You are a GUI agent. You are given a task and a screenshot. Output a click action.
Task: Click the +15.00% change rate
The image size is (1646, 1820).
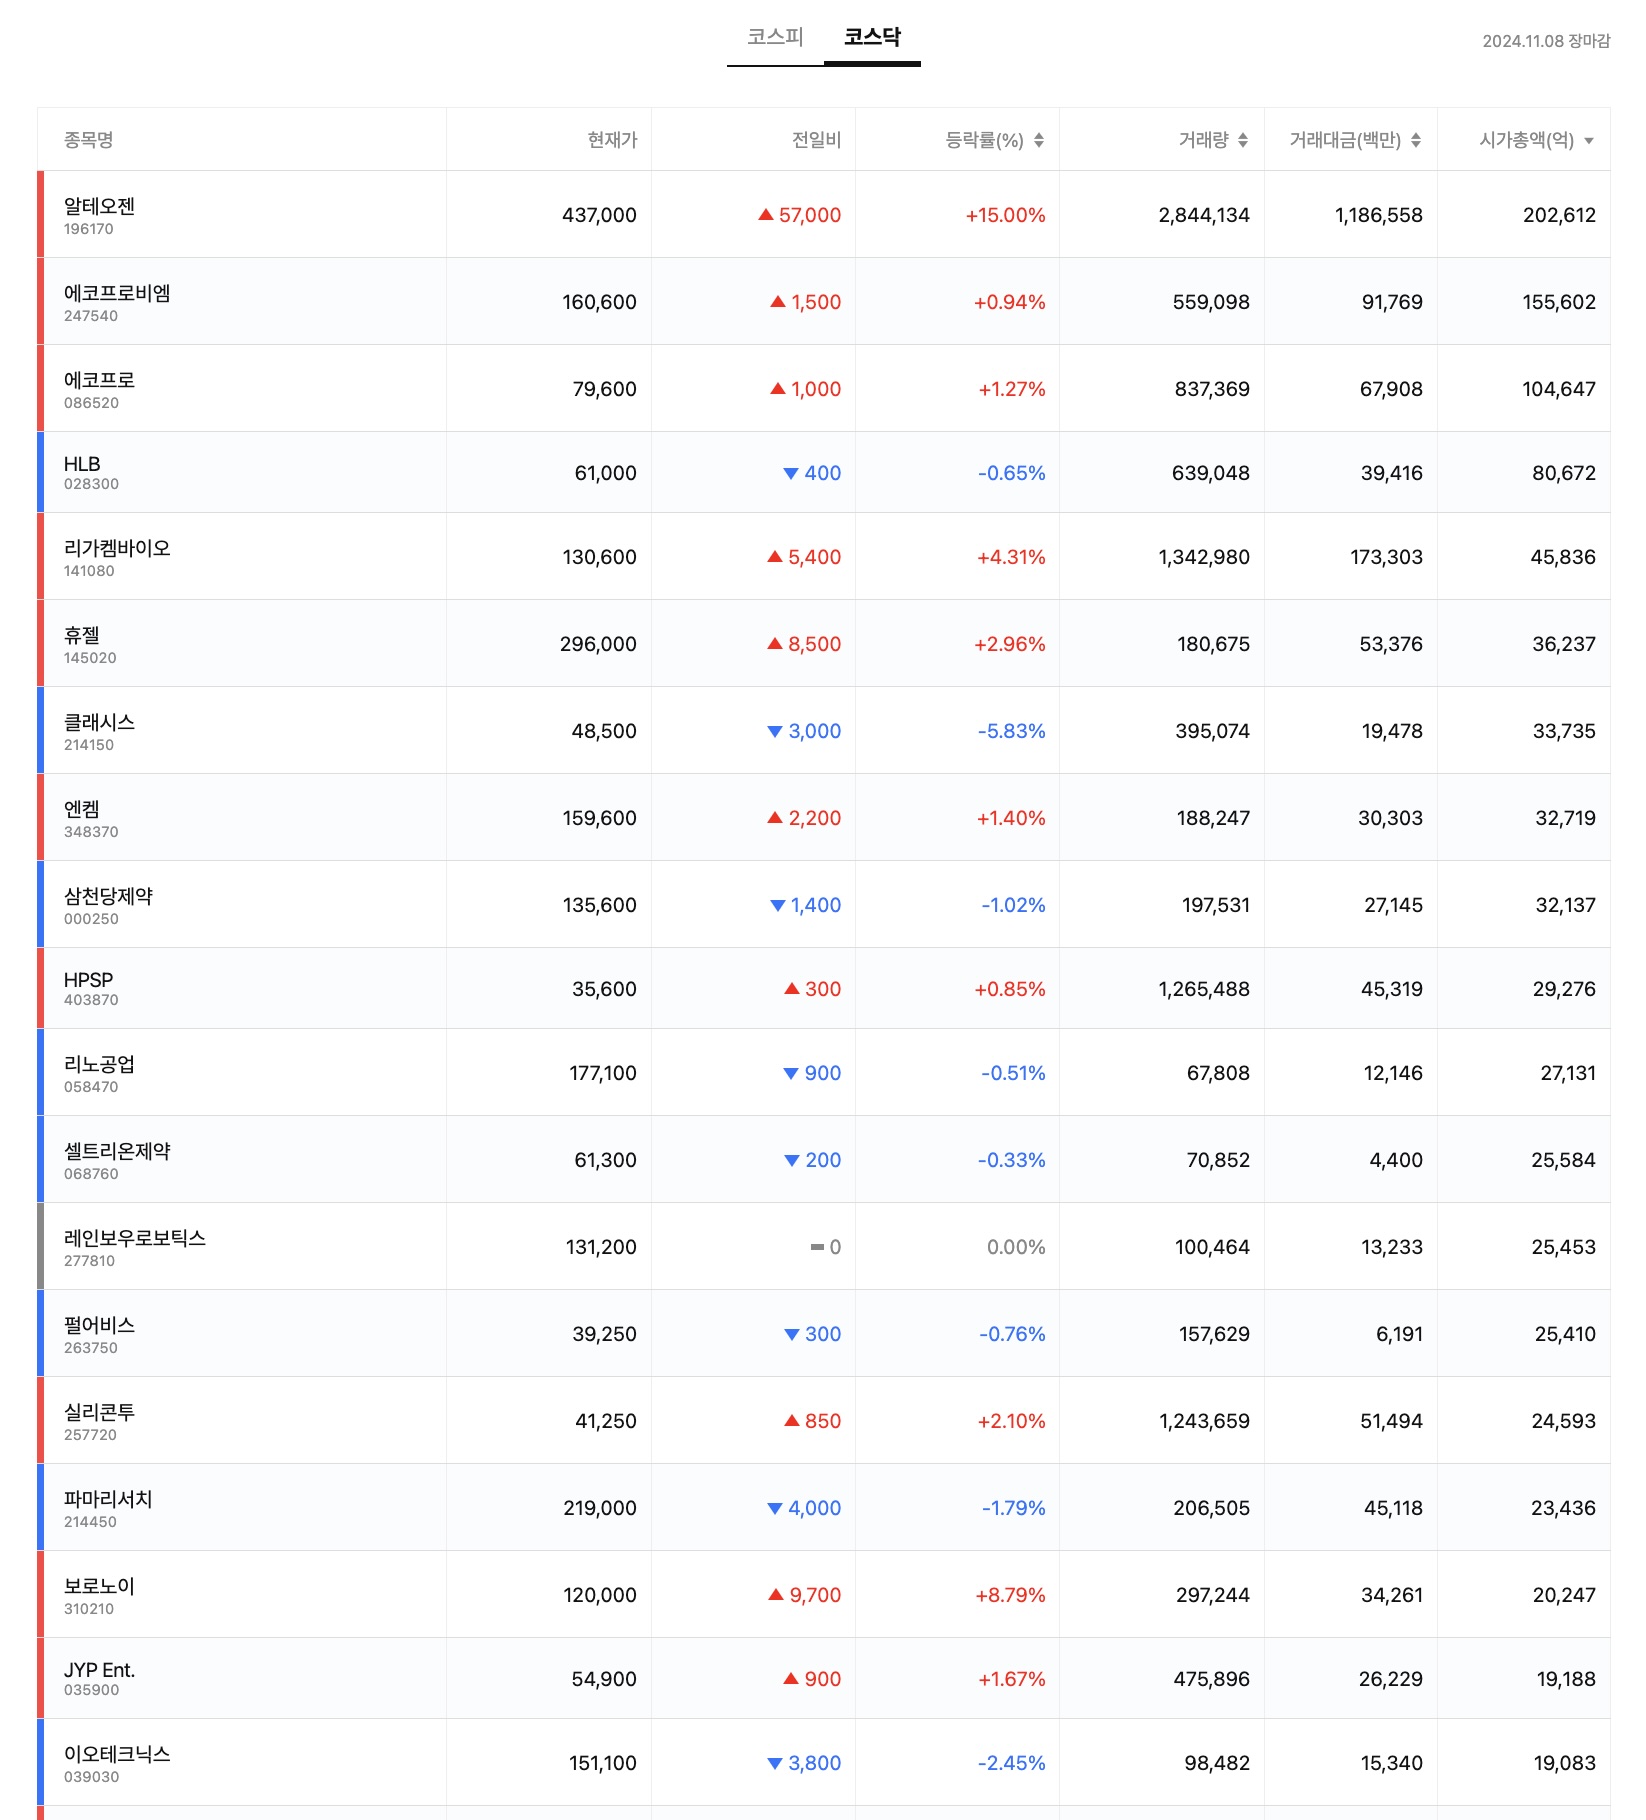[1005, 215]
